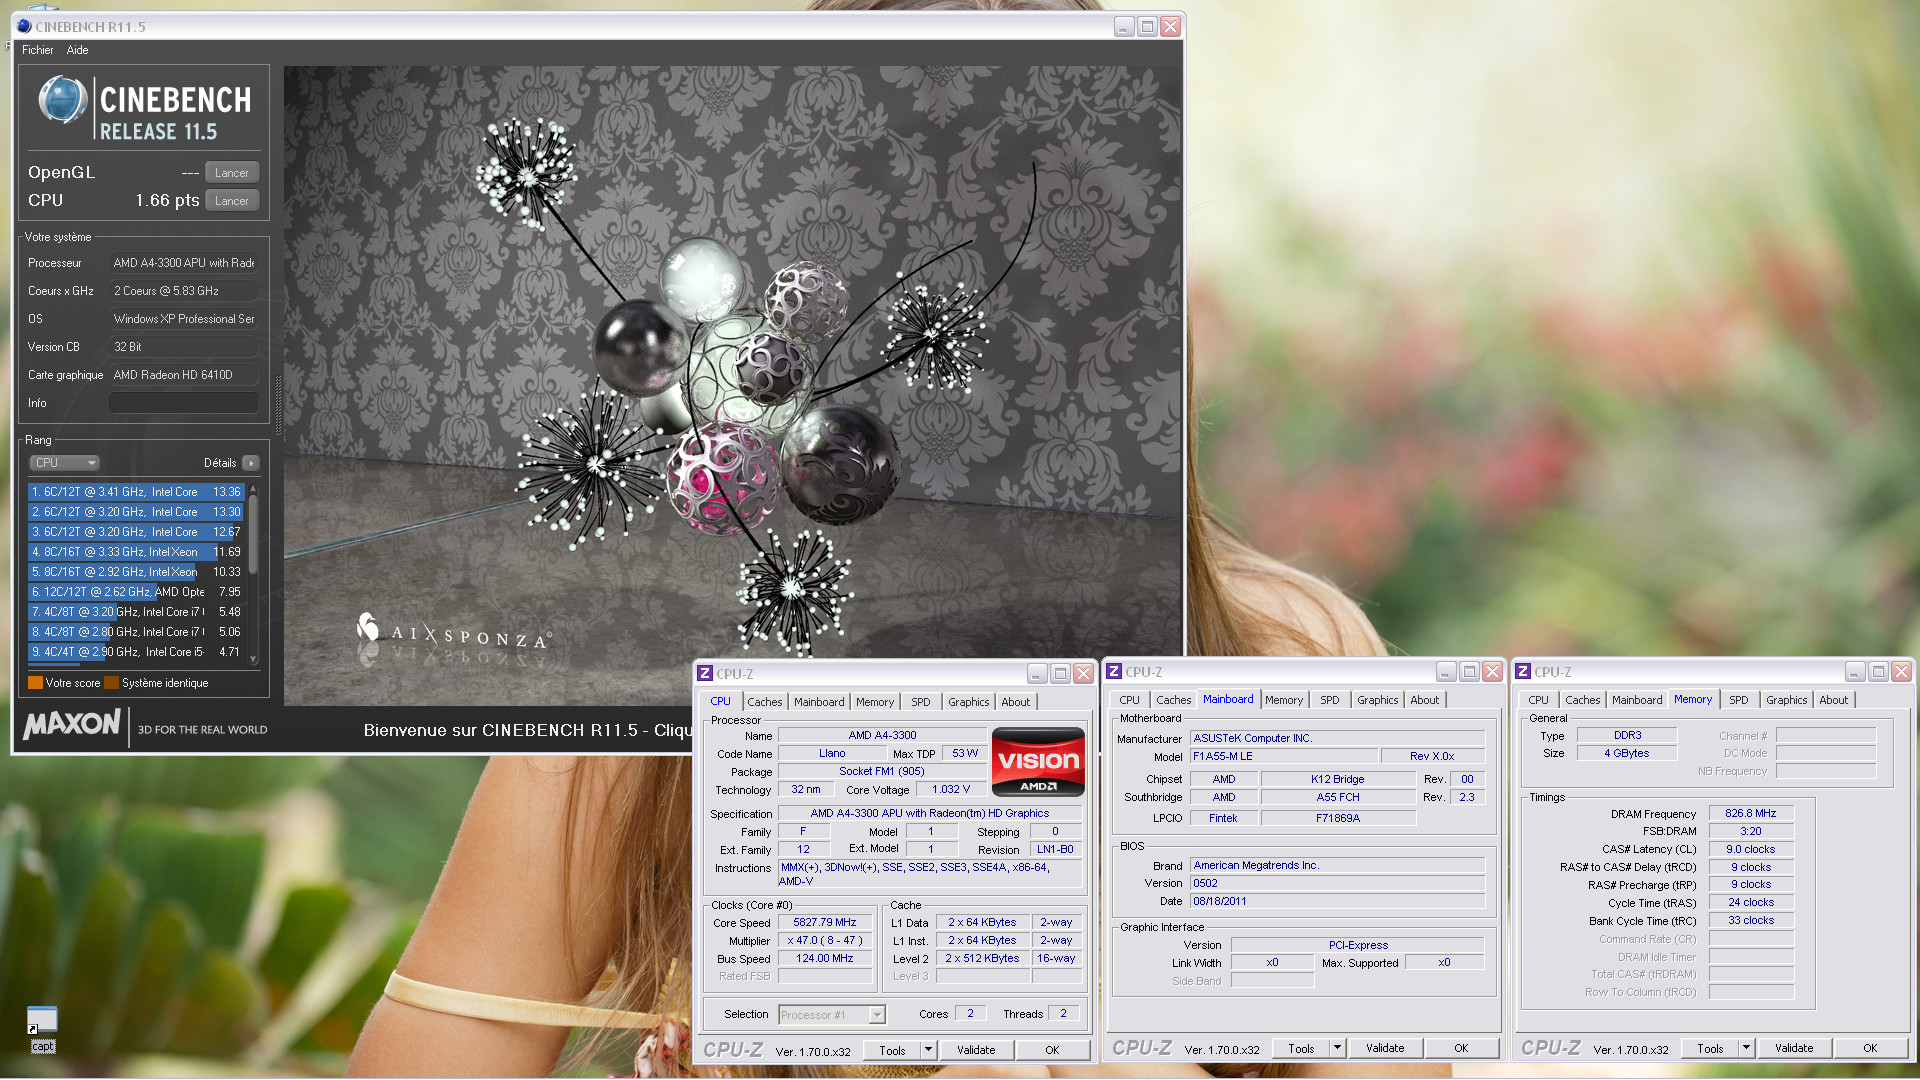Click the Info input field
The width and height of the screenshot is (1920, 1080).
(x=184, y=403)
